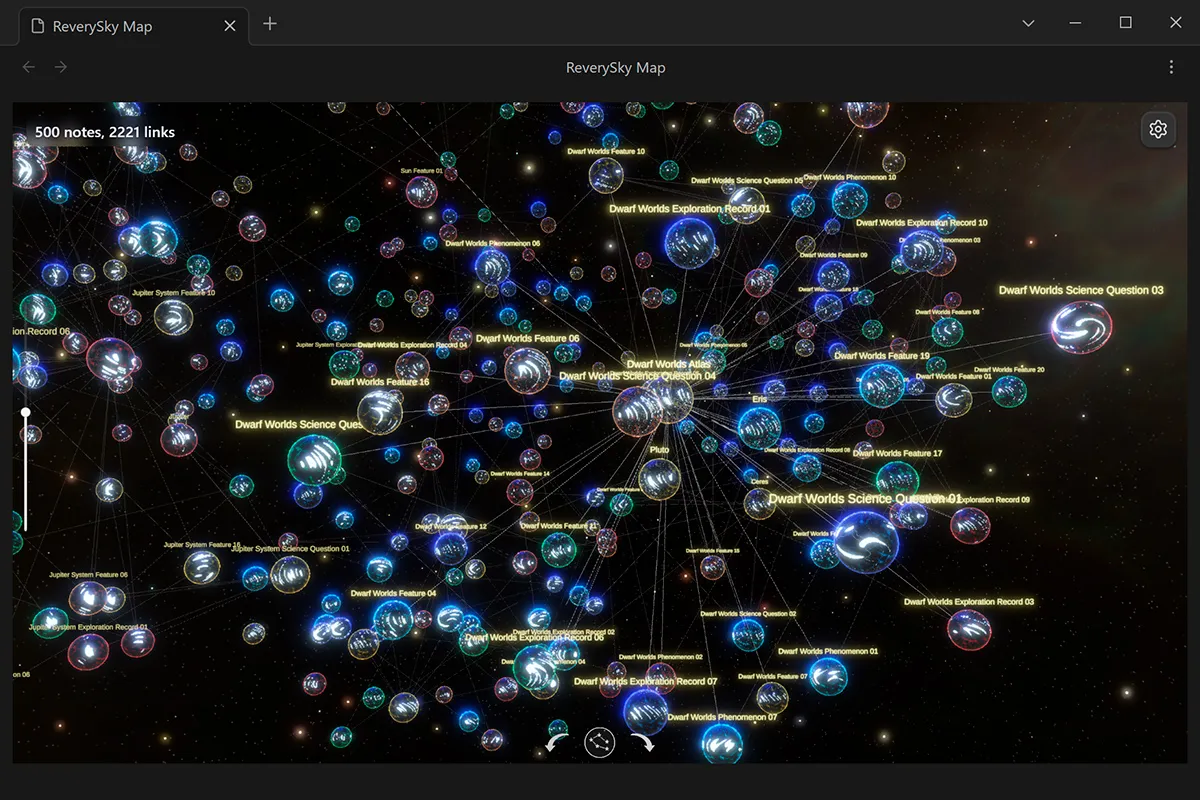
Task: Click the zoom slider handle
Action: point(26,411)
